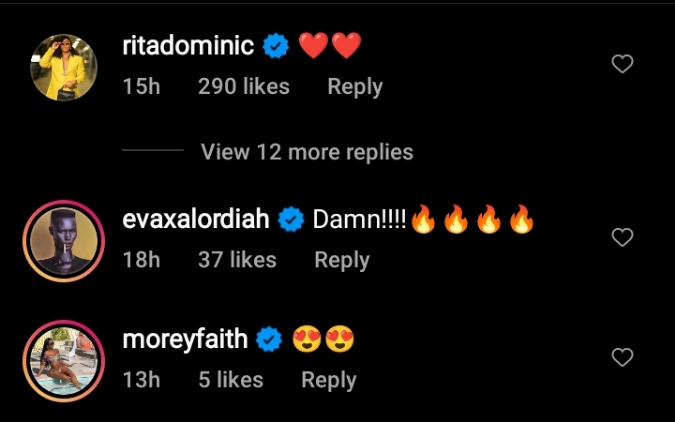Open moreyfaith's profile avatar
Viewport: 675px width, 422px height.
point(64,360)
